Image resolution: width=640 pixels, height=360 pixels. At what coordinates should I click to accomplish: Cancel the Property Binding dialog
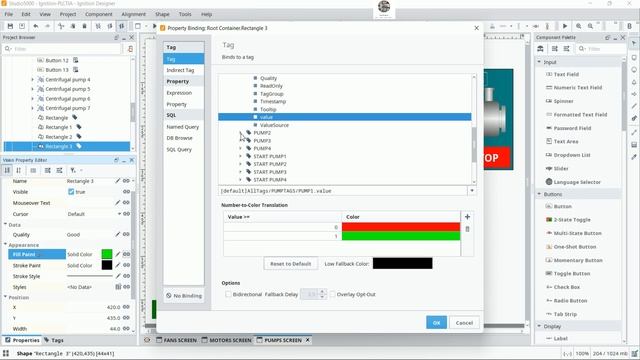coord(464,322)
